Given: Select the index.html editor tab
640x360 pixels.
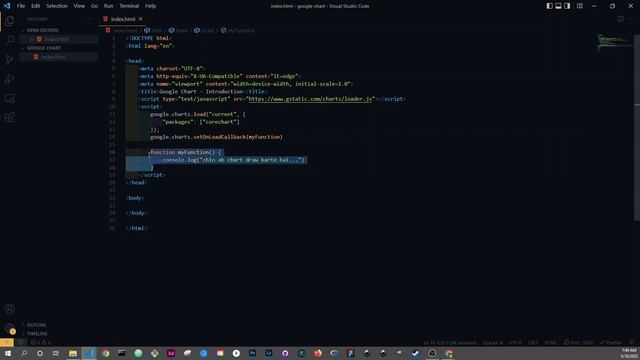Looking at the screenshot, I should [122, 19].
